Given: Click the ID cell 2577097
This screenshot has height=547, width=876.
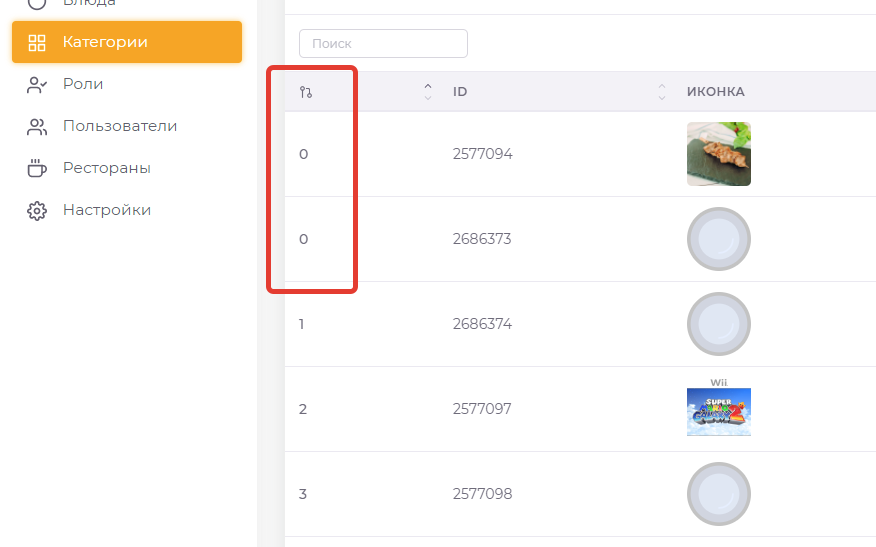Looking at the screenshot, I should [x=482, y=409].
